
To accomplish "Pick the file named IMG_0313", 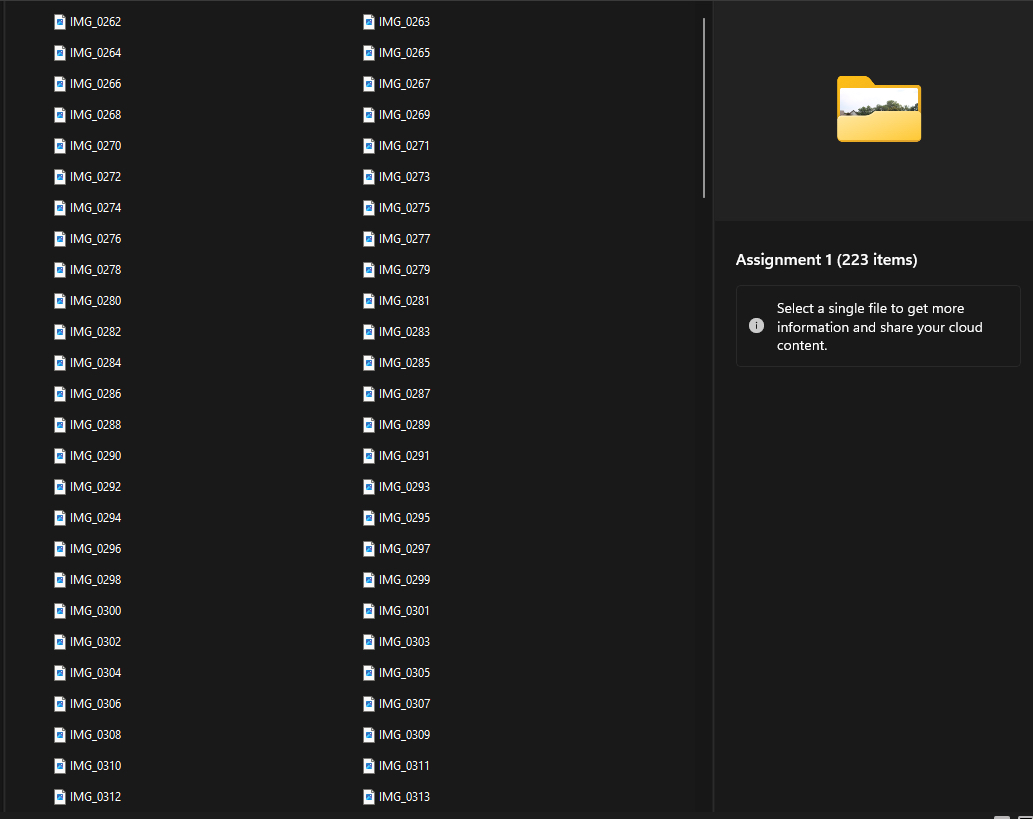I will click(404, 797).
